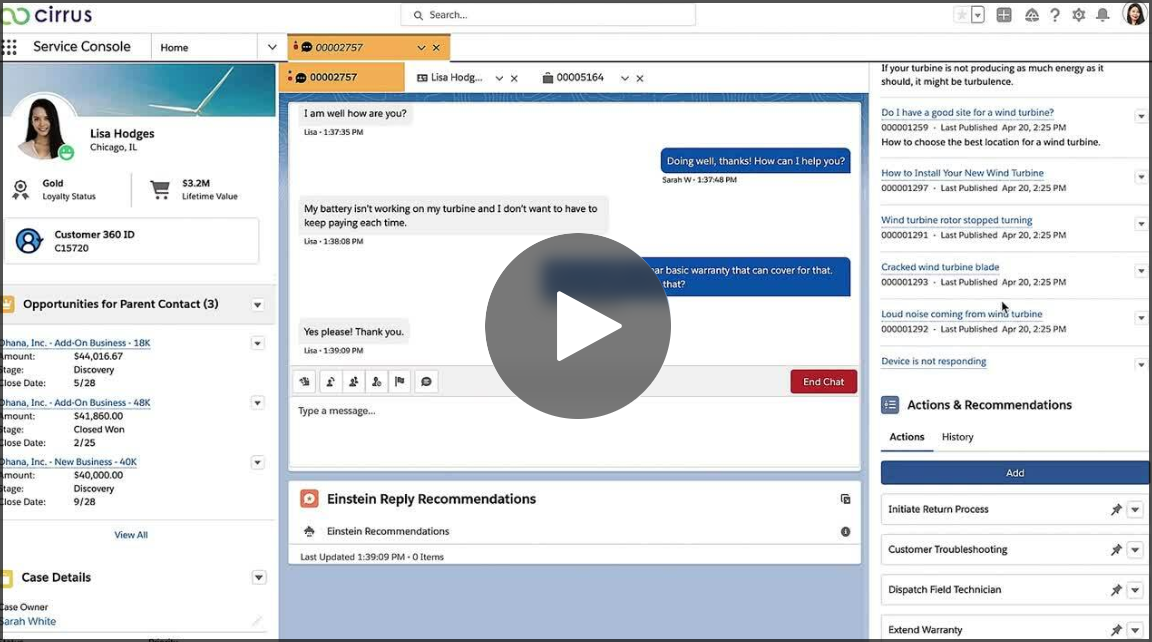1152x642 pixels.
Task: Play the video with center play button
Action: [x=577, y=326]
